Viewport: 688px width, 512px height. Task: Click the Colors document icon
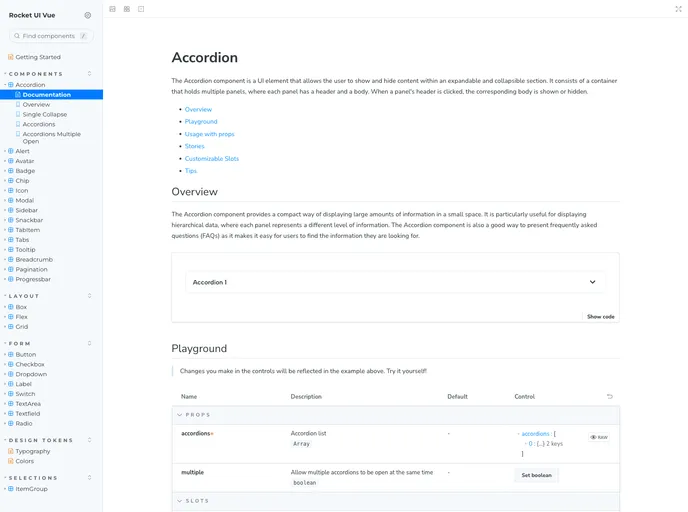point(11,461)
